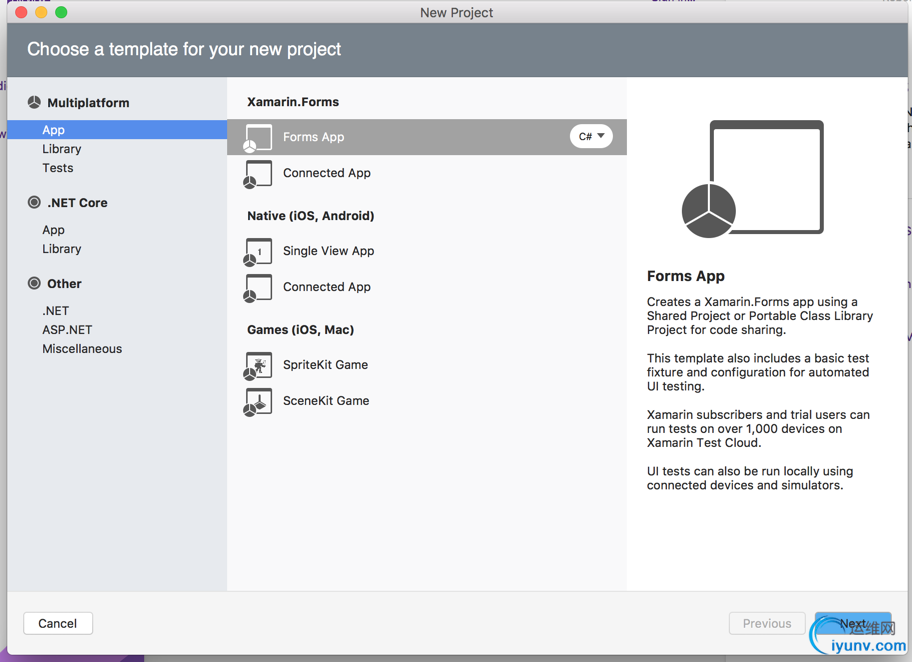Click the Native (iOS, Android) section header
The height and width of the screenshot is (662, 912).
[311, 216]
